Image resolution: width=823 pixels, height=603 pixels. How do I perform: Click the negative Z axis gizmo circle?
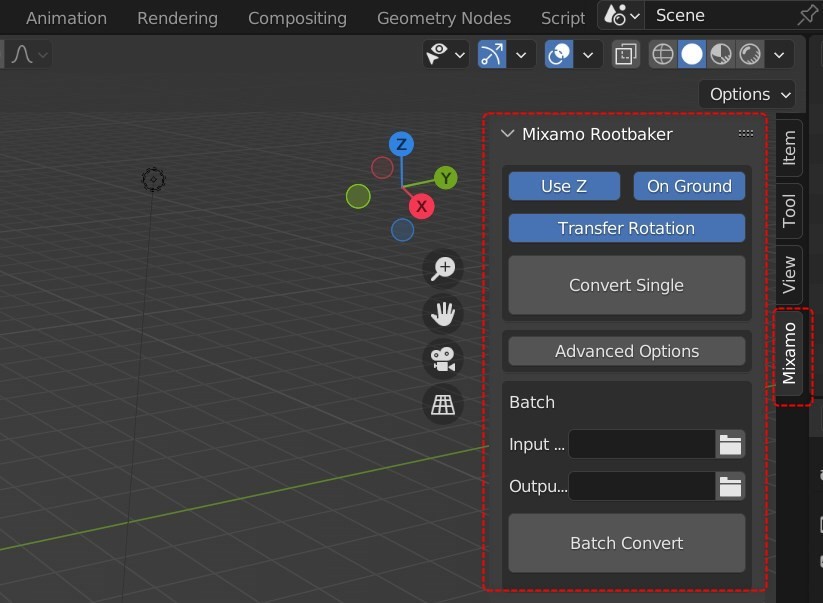403,230
